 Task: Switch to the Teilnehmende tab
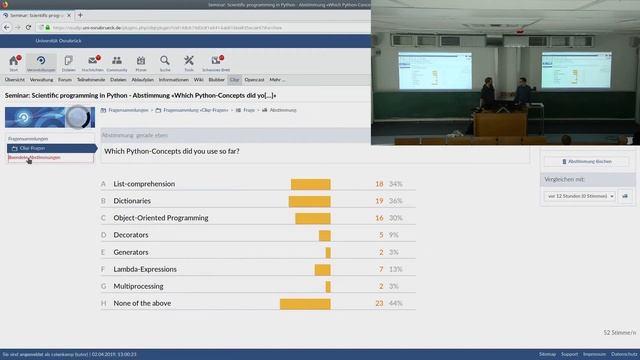[91, 80]
